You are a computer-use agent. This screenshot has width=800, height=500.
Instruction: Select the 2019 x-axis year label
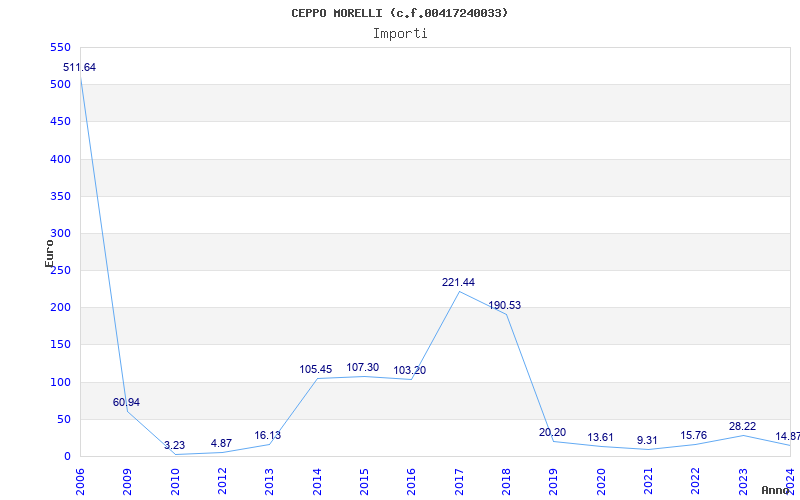(554, 482)
